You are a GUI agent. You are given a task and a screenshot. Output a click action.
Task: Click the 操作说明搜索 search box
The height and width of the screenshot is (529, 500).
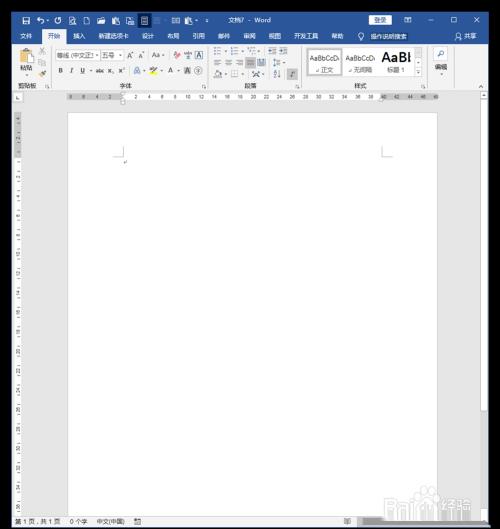pos(388,36)
